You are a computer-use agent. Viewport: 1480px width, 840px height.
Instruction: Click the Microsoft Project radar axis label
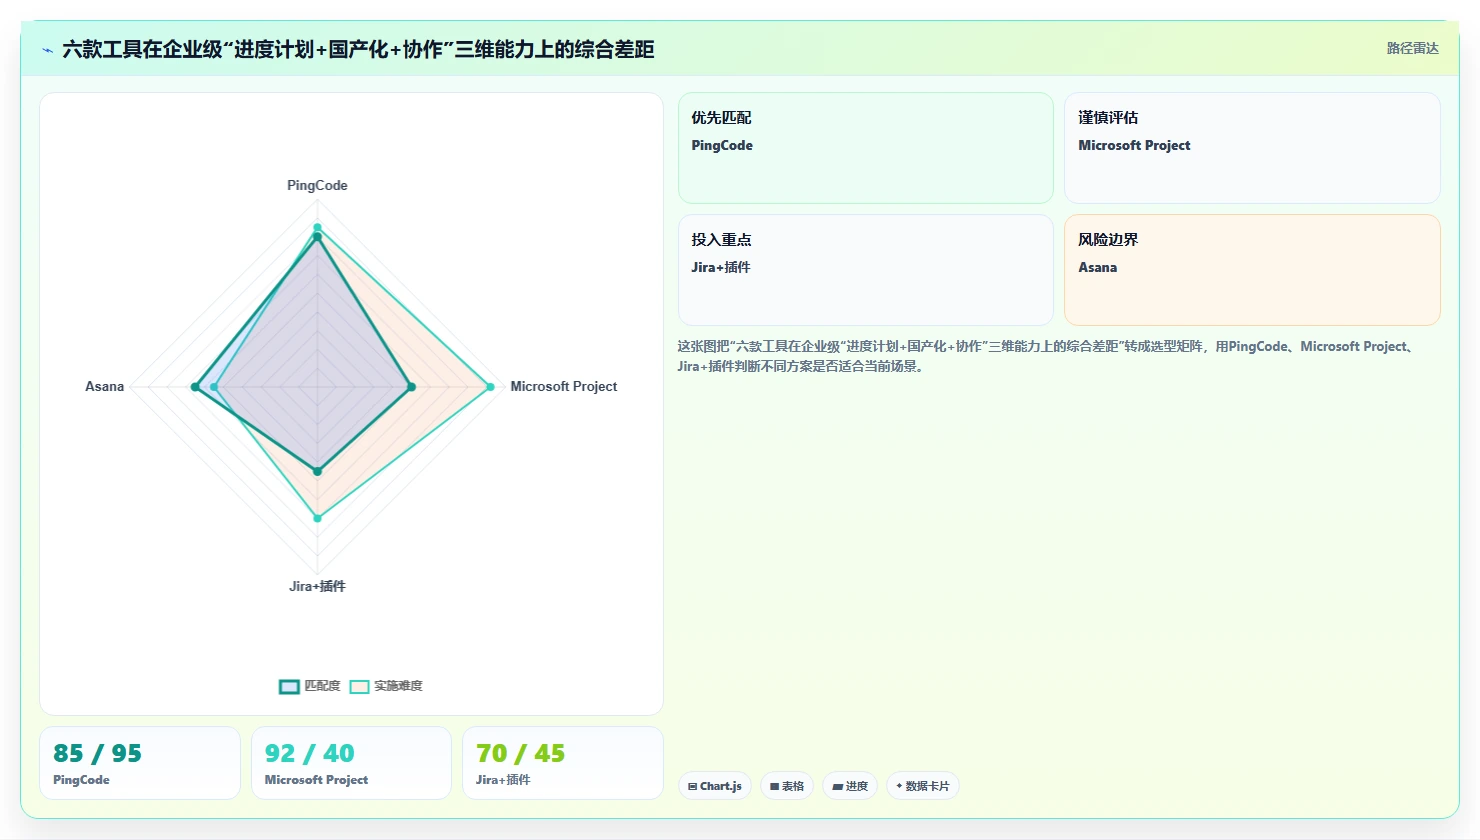563,386
